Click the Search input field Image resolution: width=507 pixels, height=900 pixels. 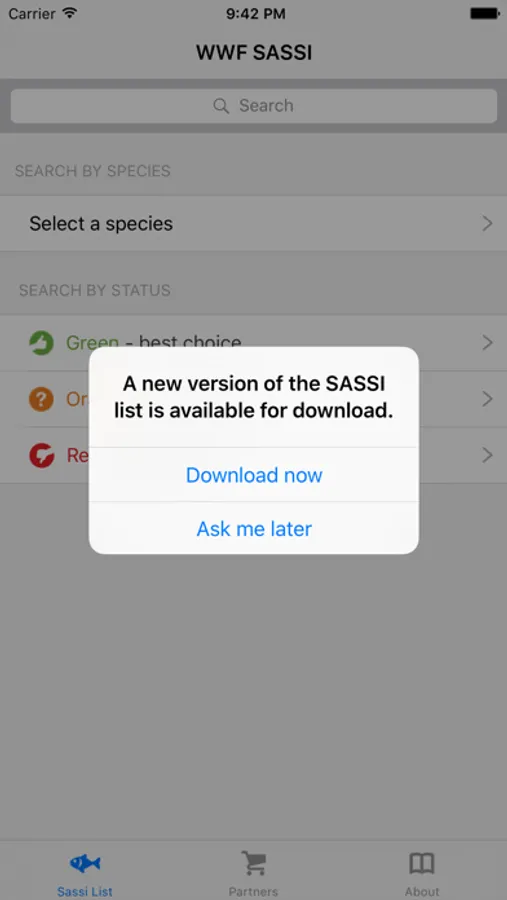click(x=254, y=106)
